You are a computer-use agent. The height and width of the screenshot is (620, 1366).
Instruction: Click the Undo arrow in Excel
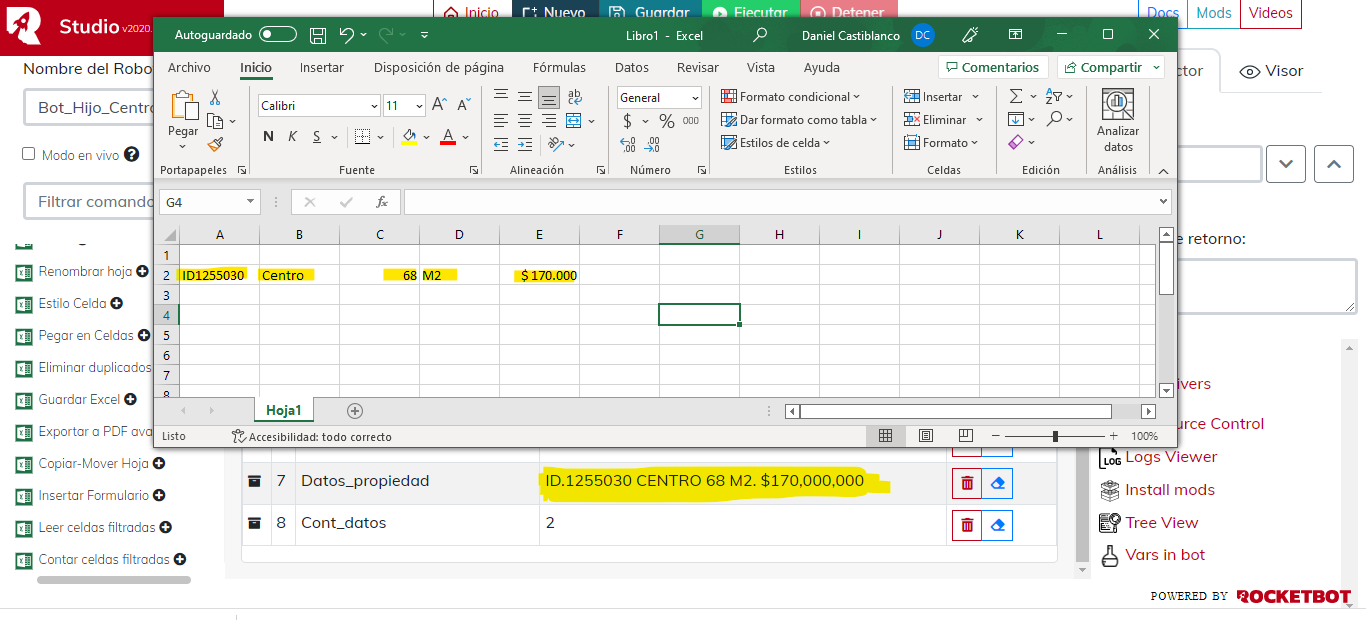click(x=346, y=35)
